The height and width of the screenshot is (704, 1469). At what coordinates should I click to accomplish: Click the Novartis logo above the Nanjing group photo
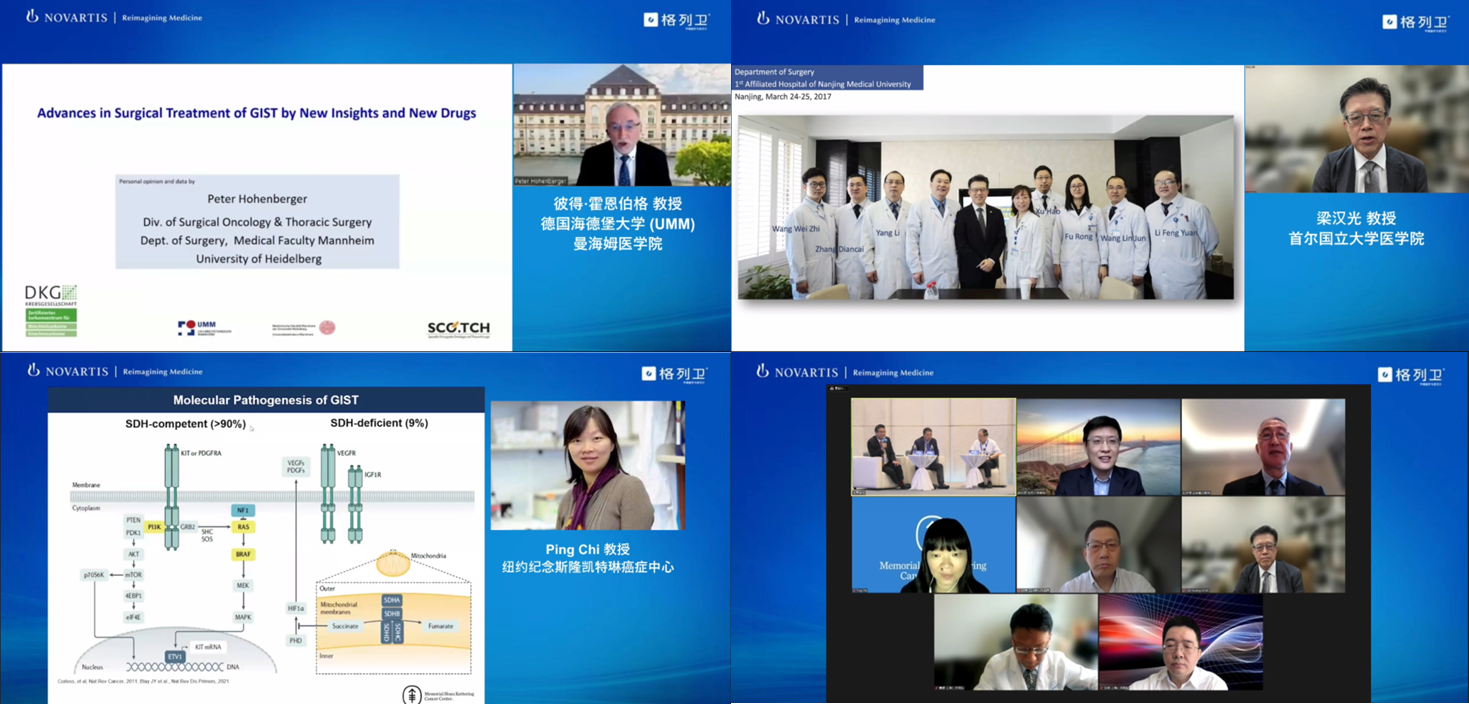pos(846,18)
